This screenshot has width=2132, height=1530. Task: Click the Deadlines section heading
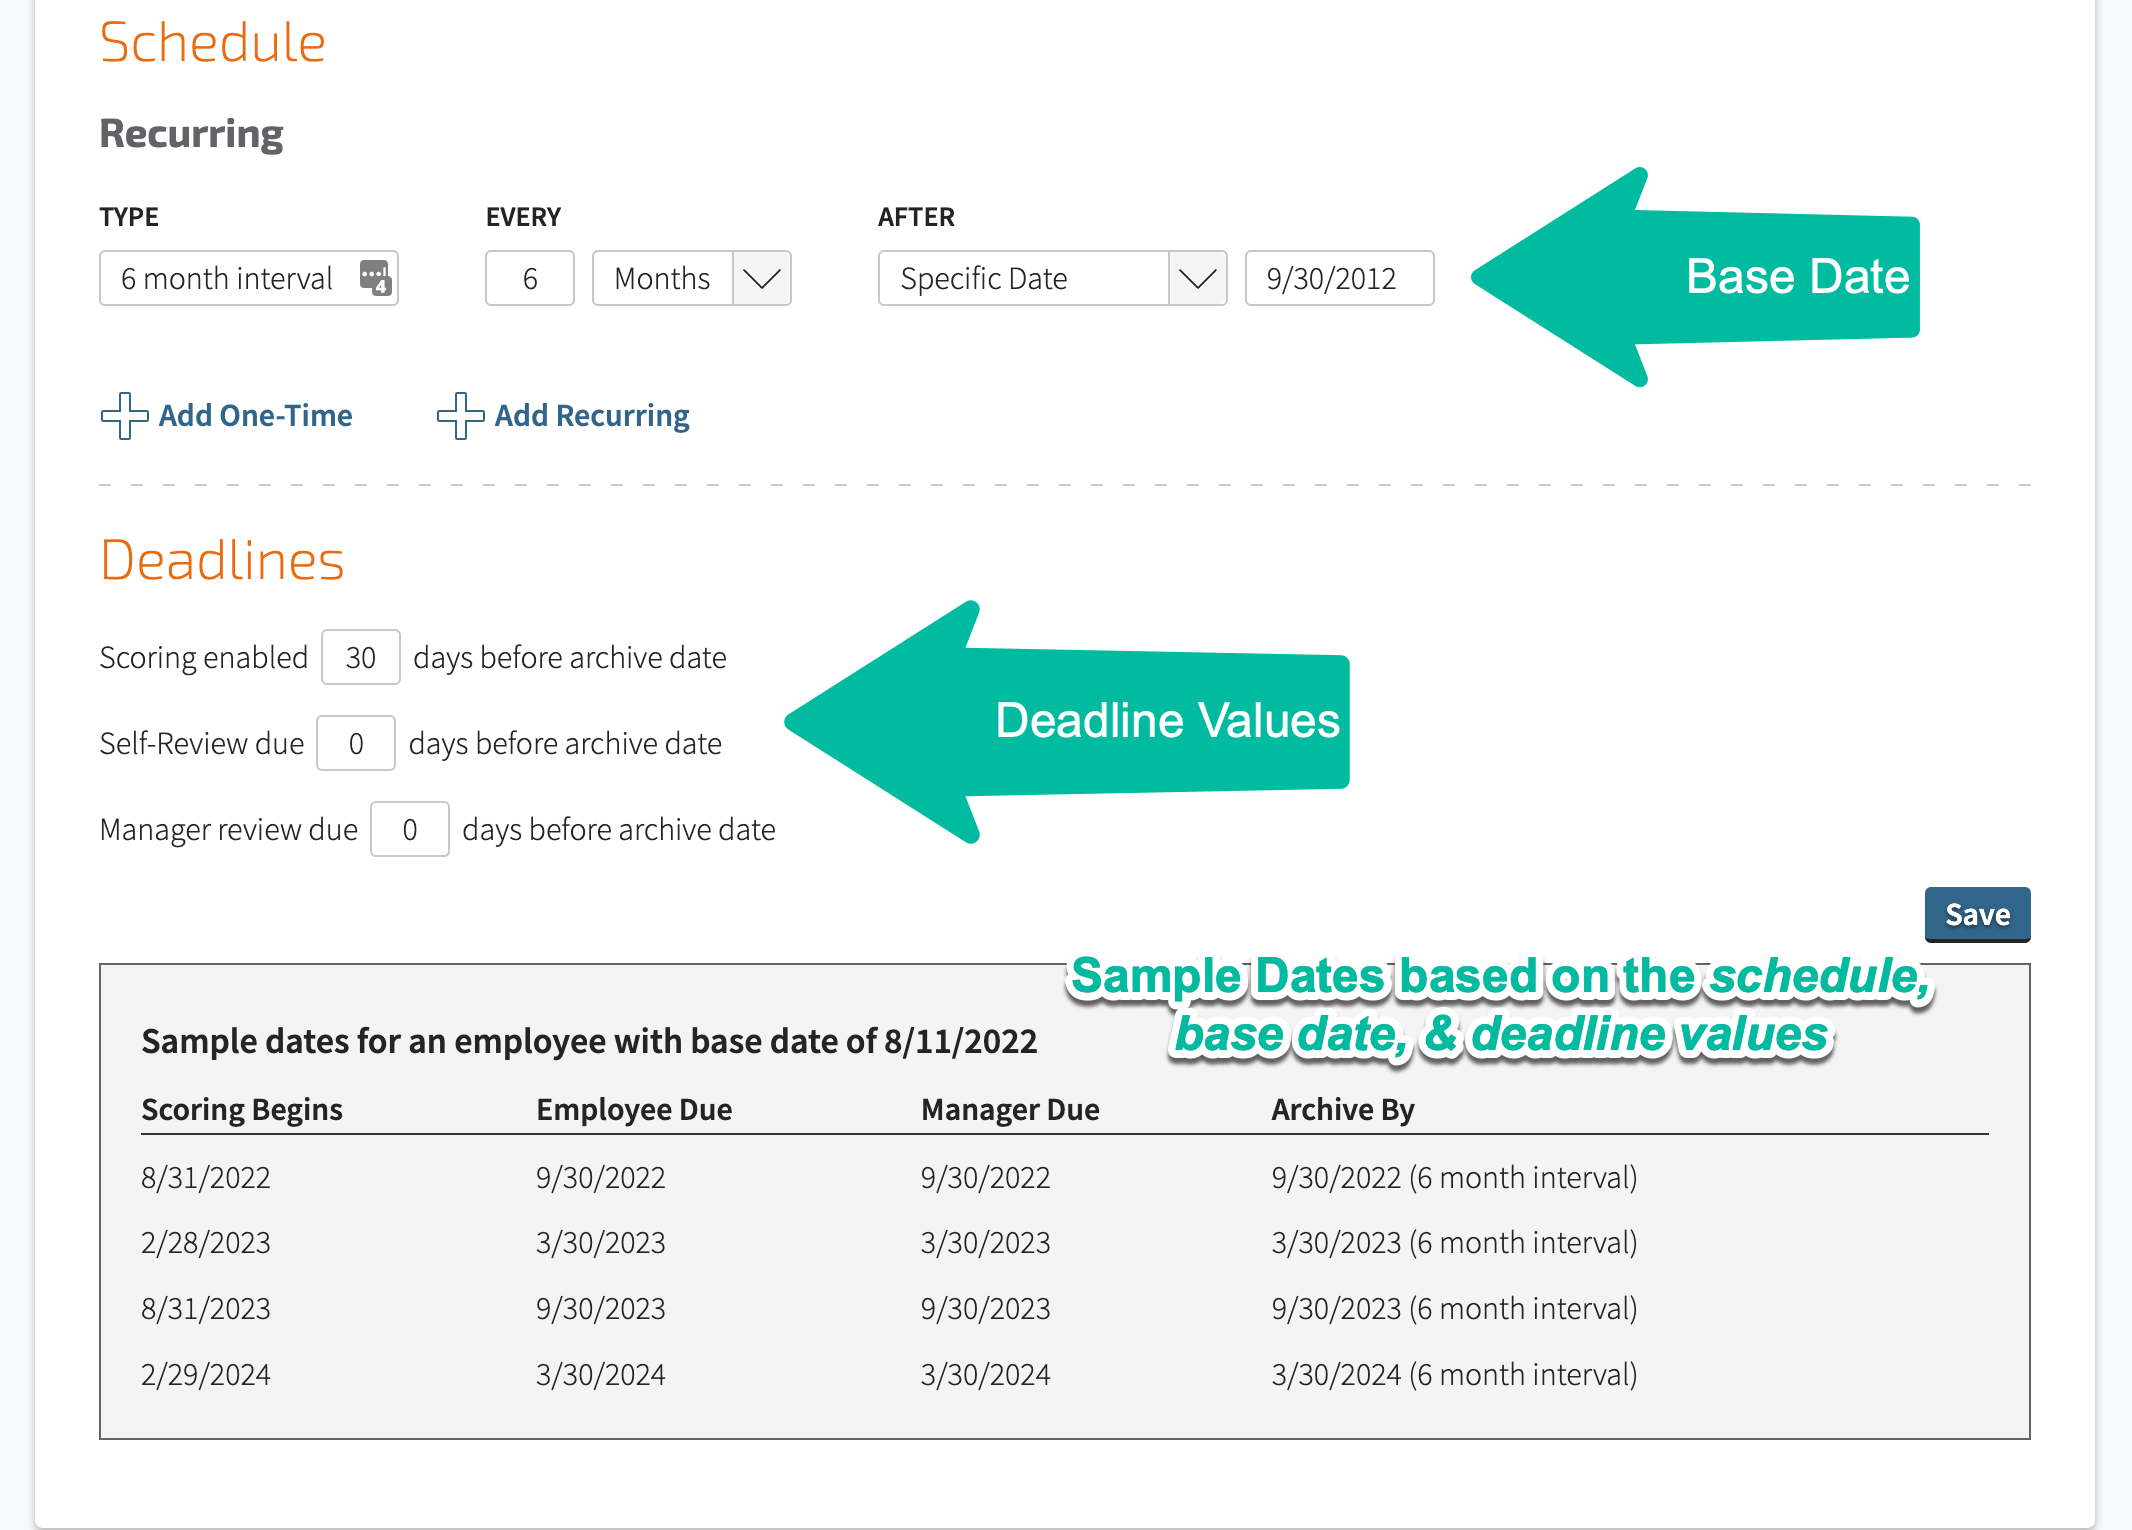click(x=222, y=560)
